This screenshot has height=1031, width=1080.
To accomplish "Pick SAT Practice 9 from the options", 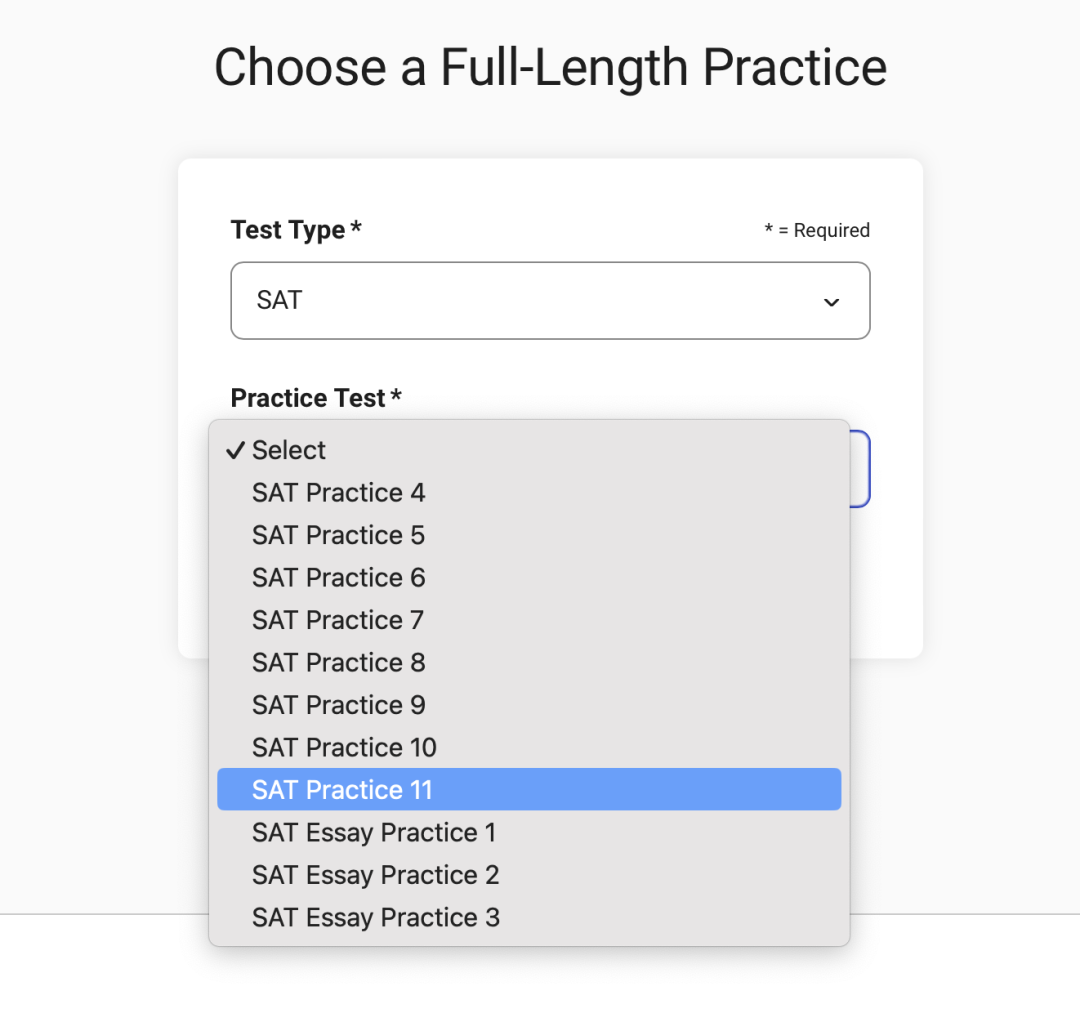I will click(338, 706).
